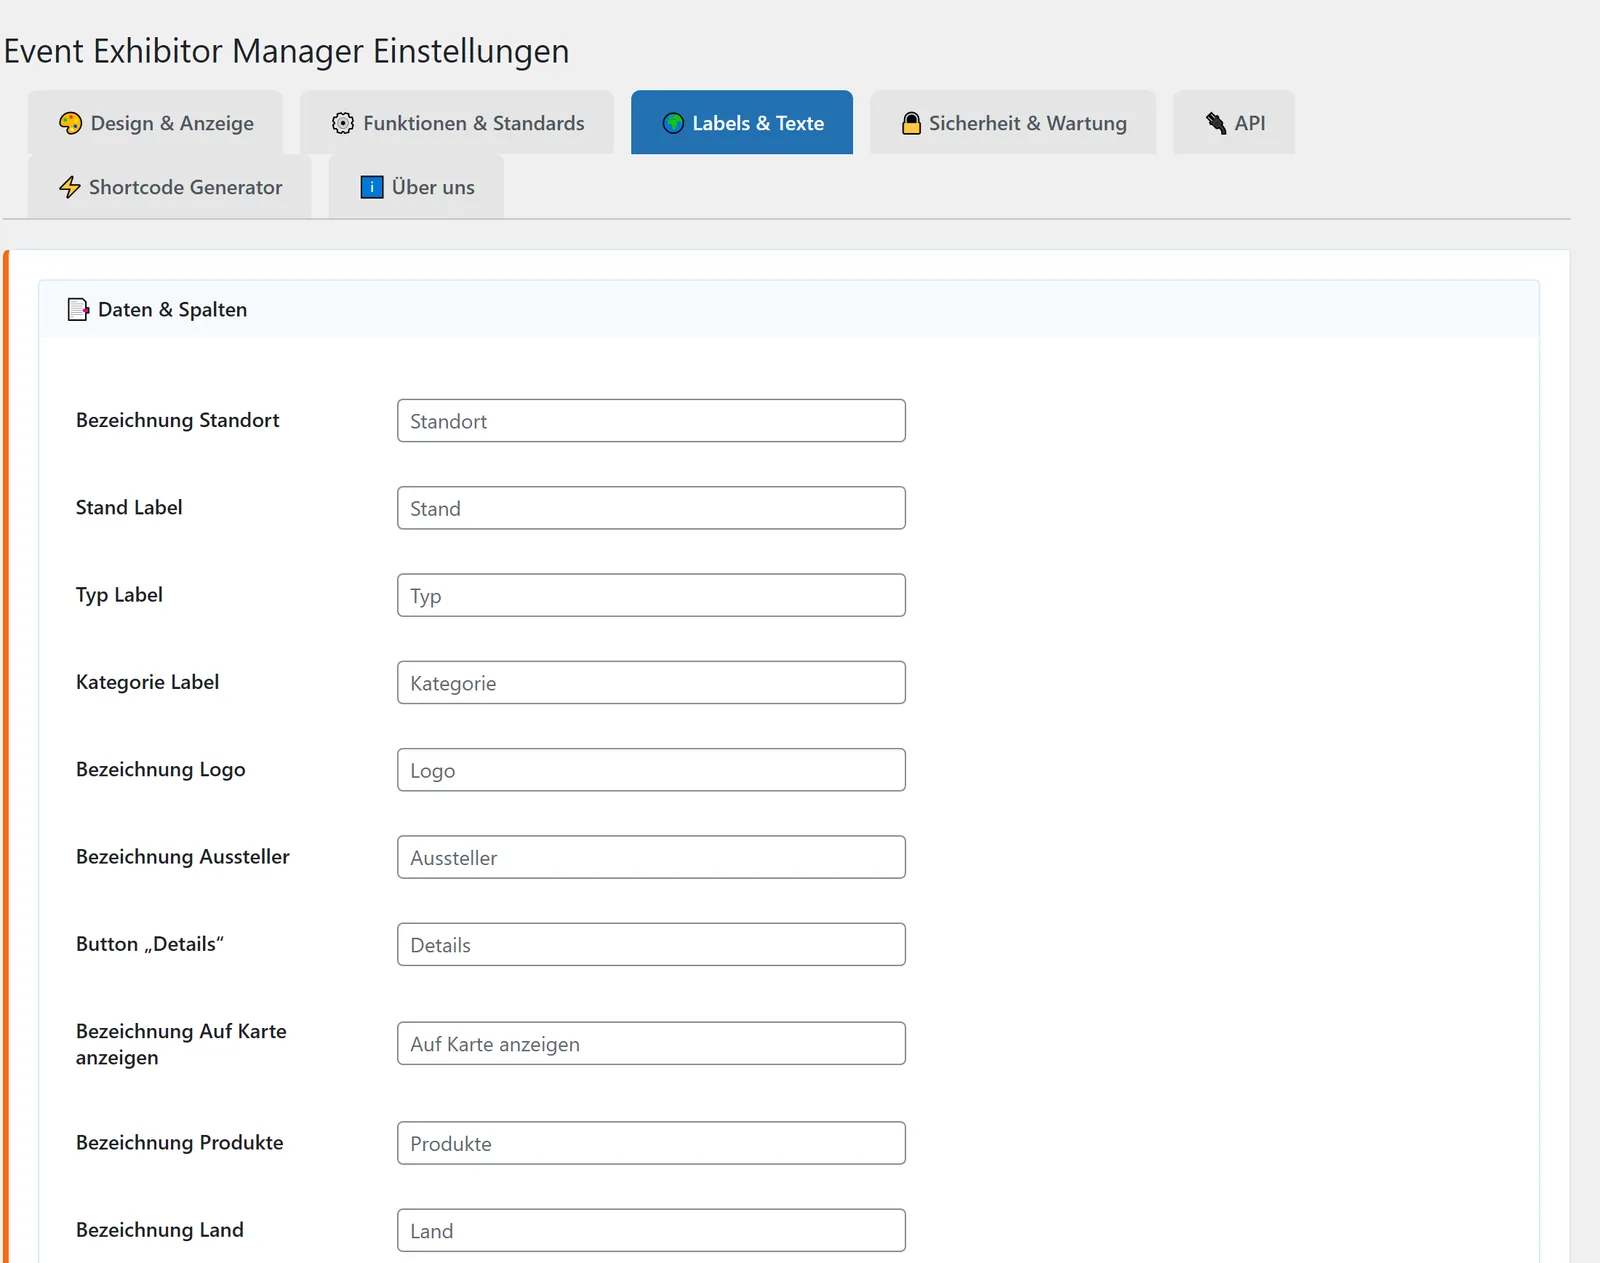Image resolution: width=1600 pixels, height=1263 pixels.
Task: Select the Bezeichnung Produkte field
Action: (651, 1143)
